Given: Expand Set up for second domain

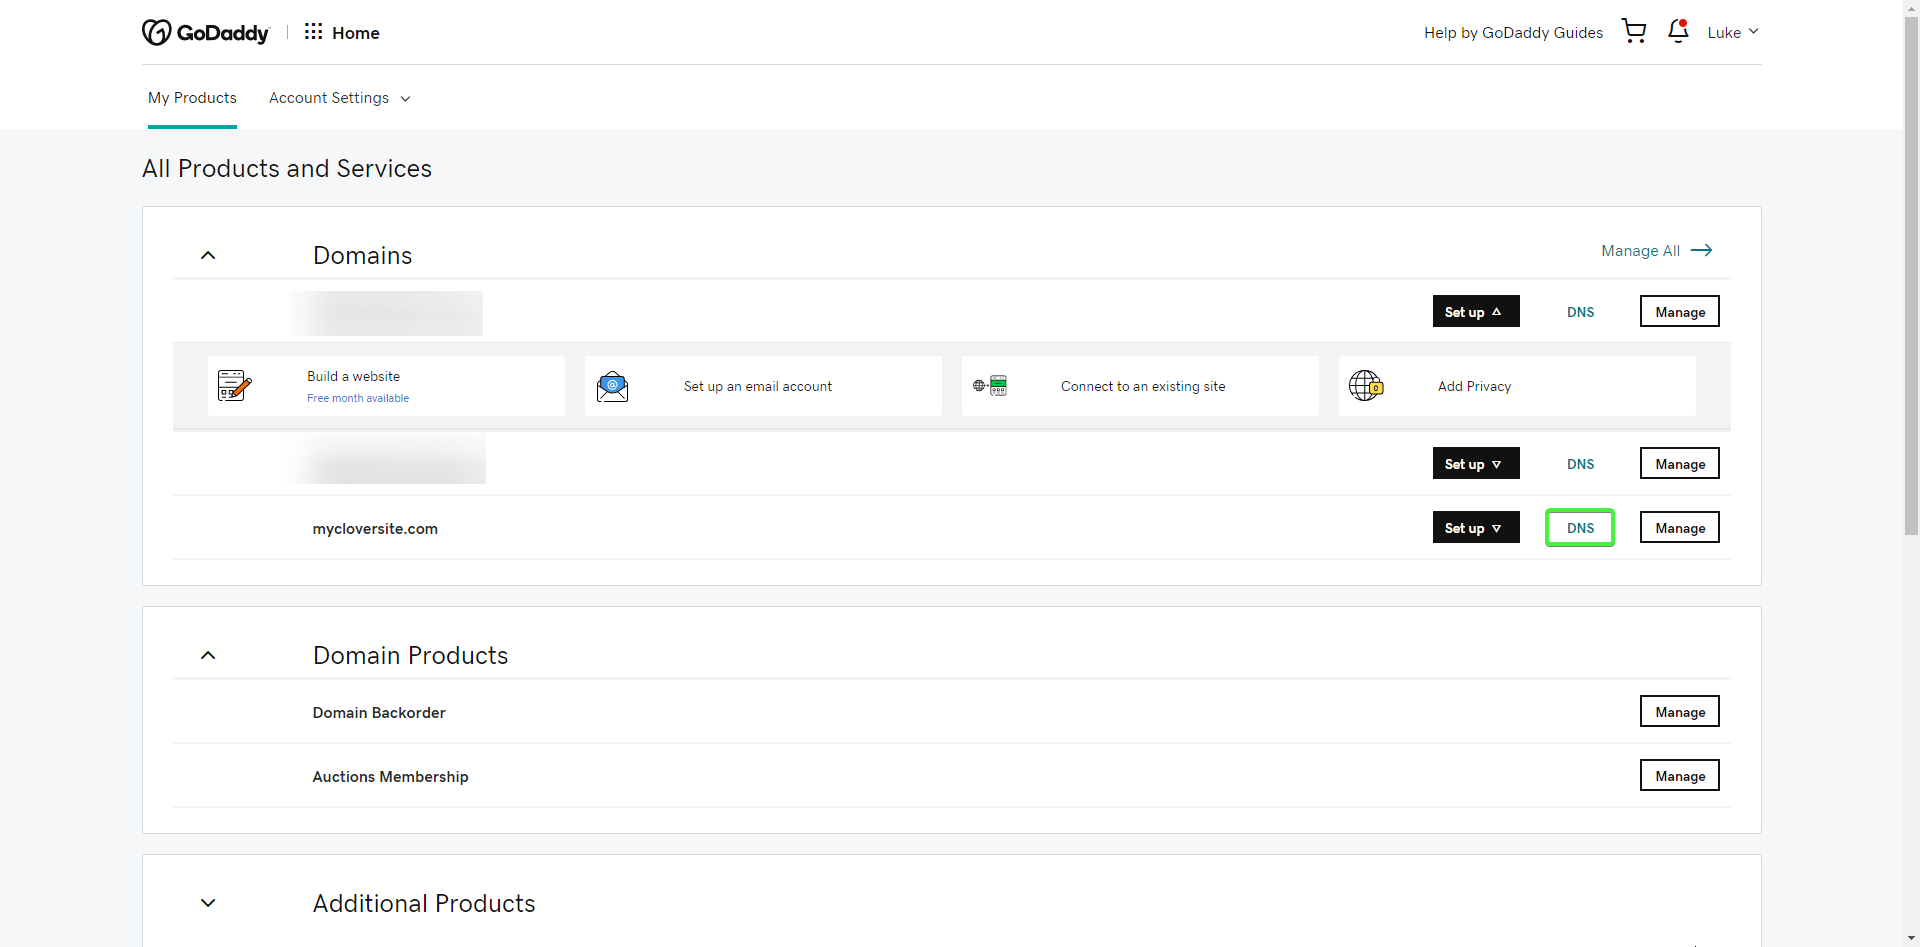Looking at the screenshot, I should point(1476,463).
